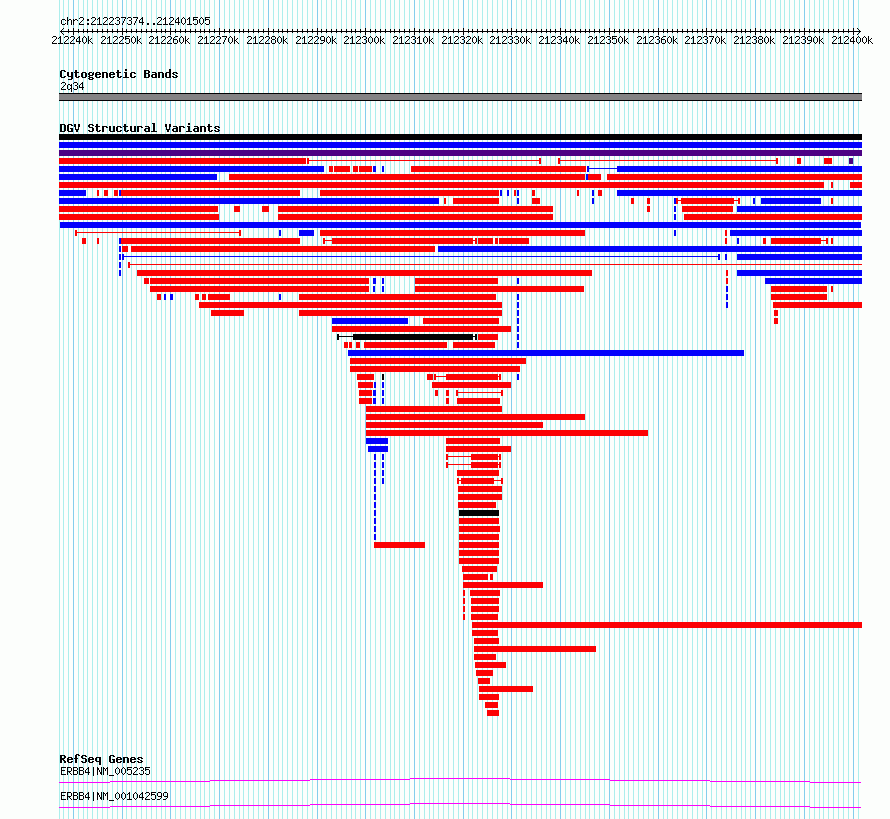Click ruler position 212290k
890x819 pixels.
316,40
